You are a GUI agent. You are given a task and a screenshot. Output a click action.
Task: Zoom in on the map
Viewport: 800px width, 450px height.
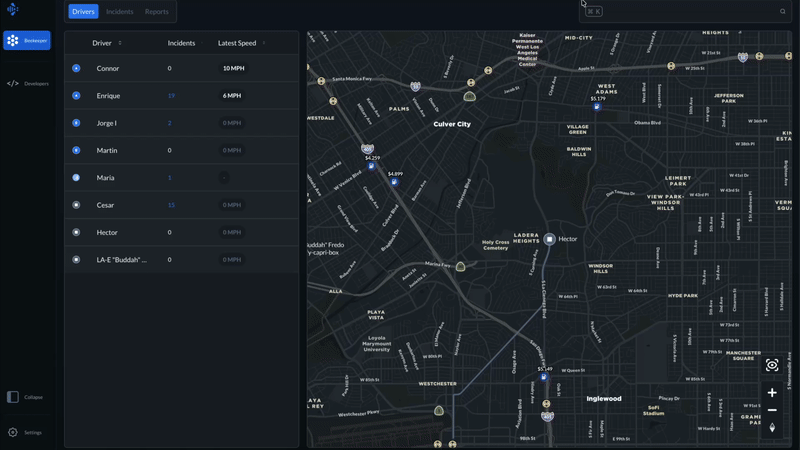point(772,393)
